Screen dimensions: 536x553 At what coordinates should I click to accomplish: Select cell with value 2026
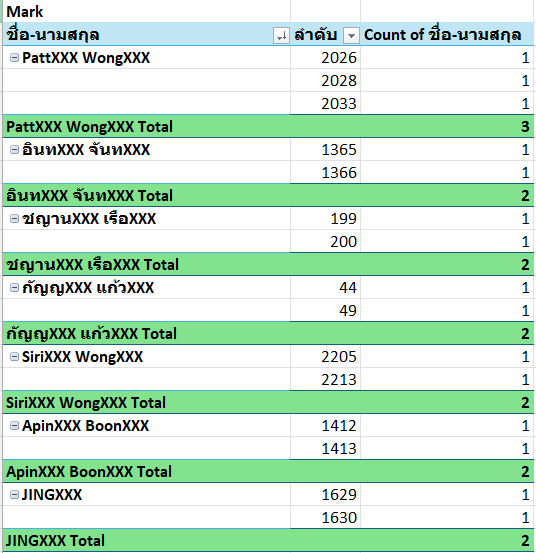[x=325, y=57]
